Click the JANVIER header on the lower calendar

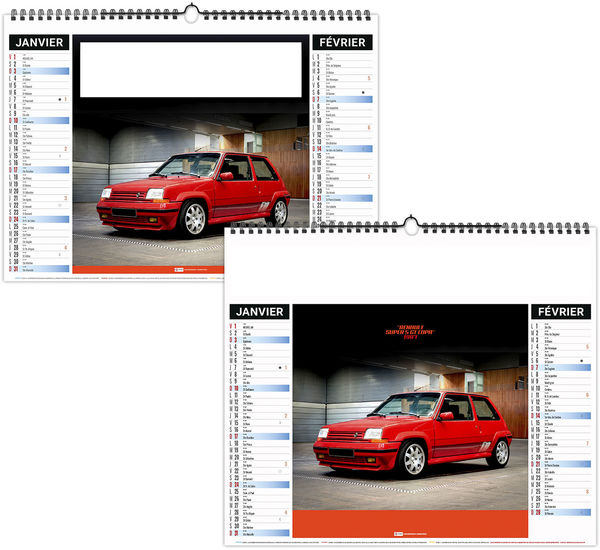[x=259, y=312]
